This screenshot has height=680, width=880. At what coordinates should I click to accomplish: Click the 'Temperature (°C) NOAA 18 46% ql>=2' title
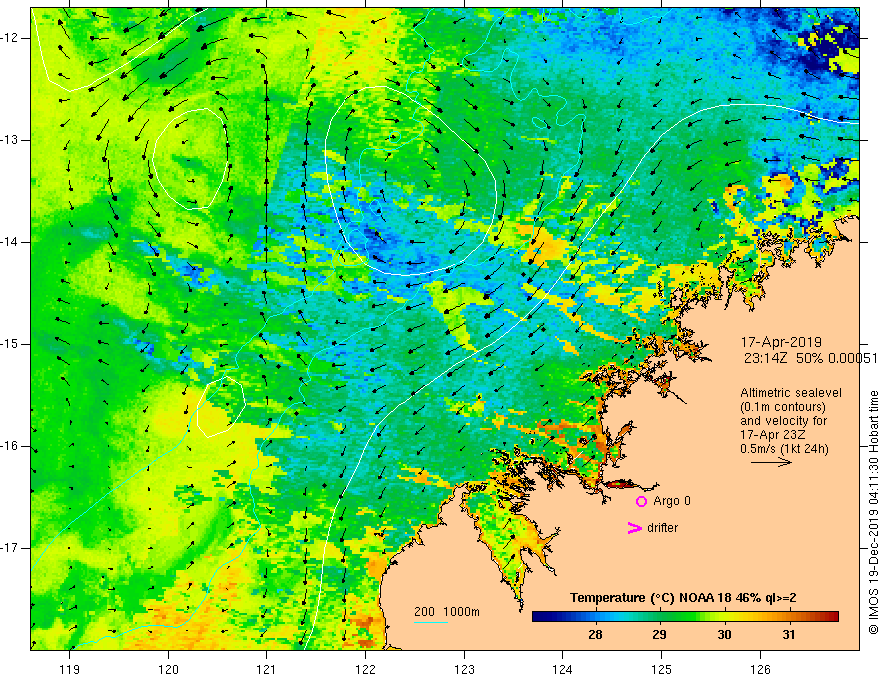click(683, 598)
